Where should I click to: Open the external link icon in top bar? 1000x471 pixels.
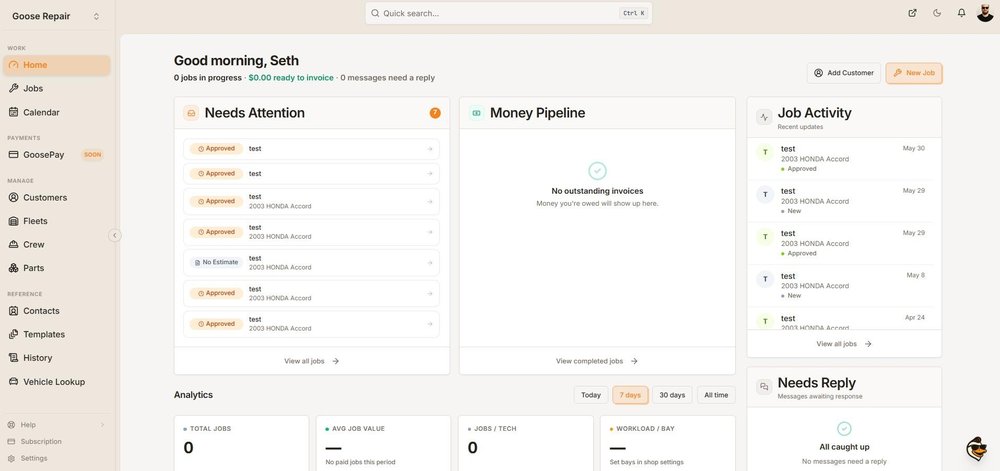(913, 13)
